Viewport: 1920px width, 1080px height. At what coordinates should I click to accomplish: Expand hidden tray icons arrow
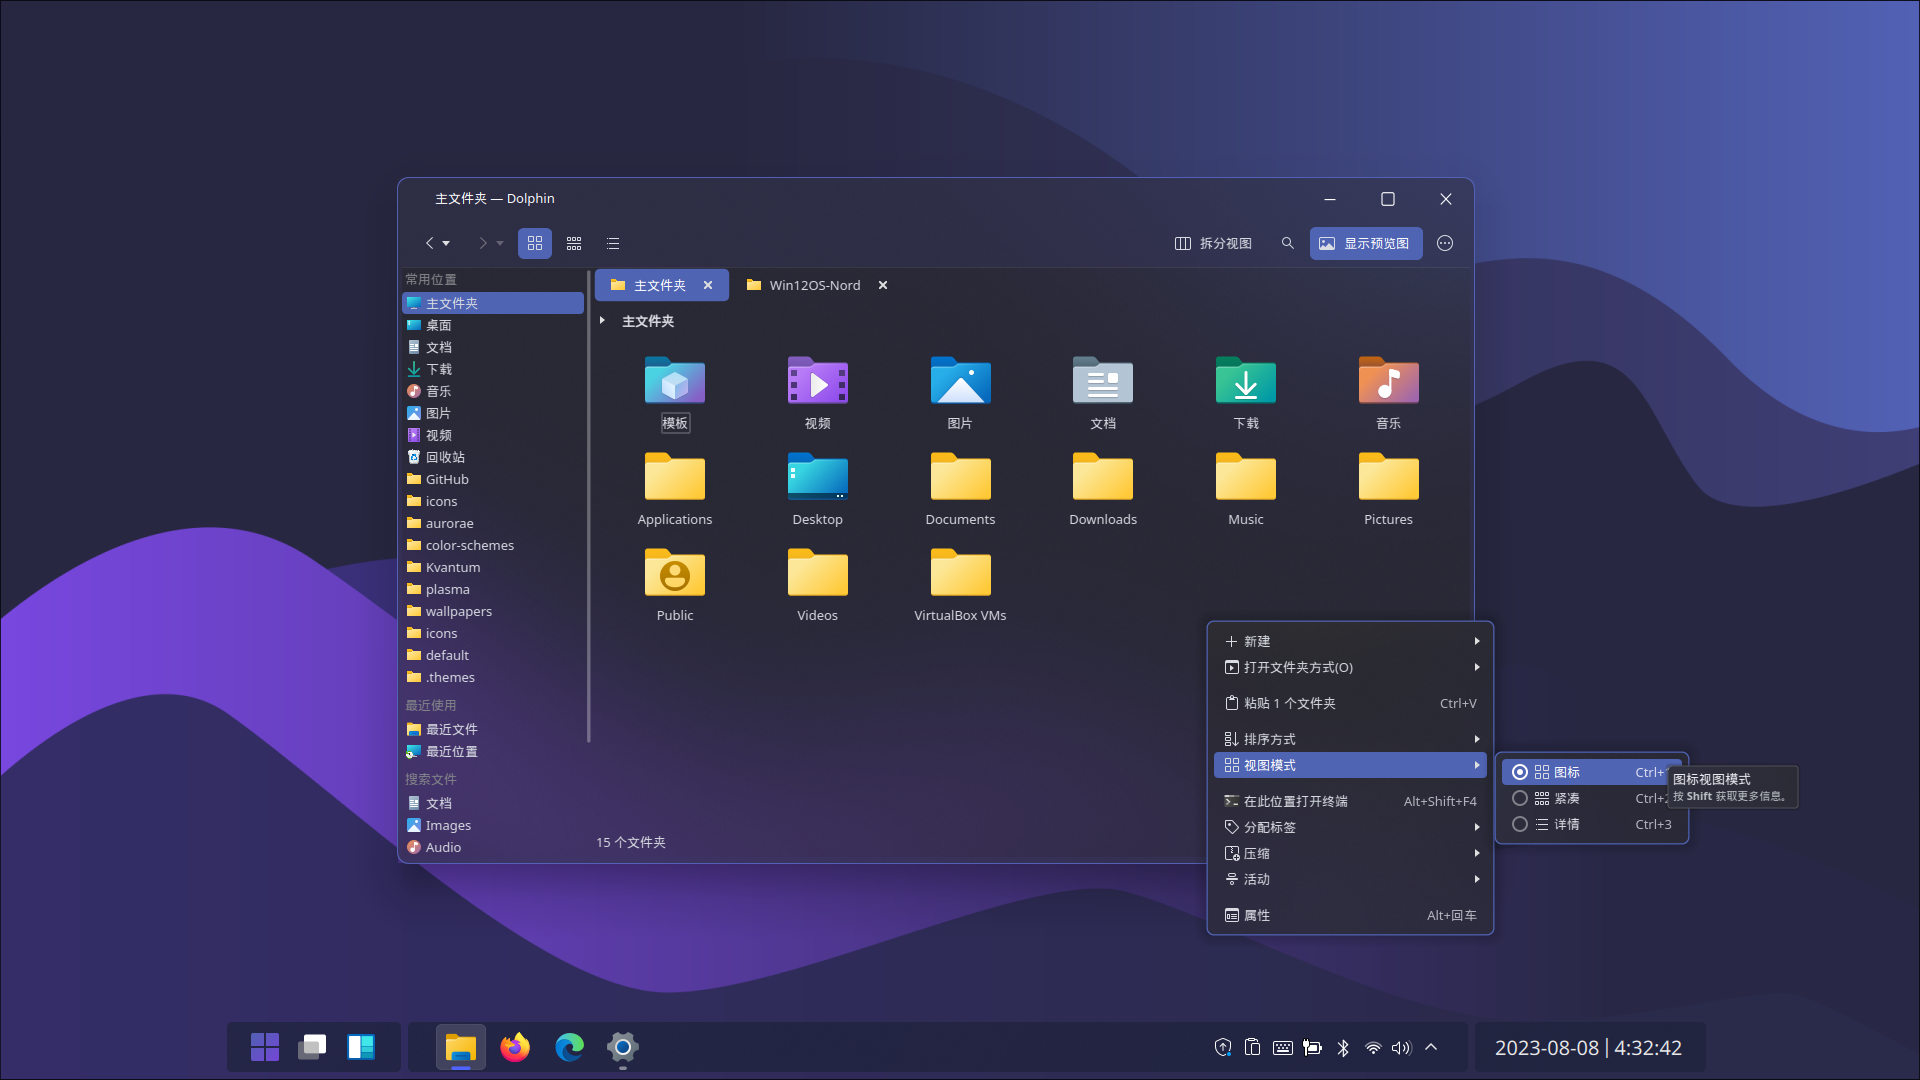point(1431,1047)
